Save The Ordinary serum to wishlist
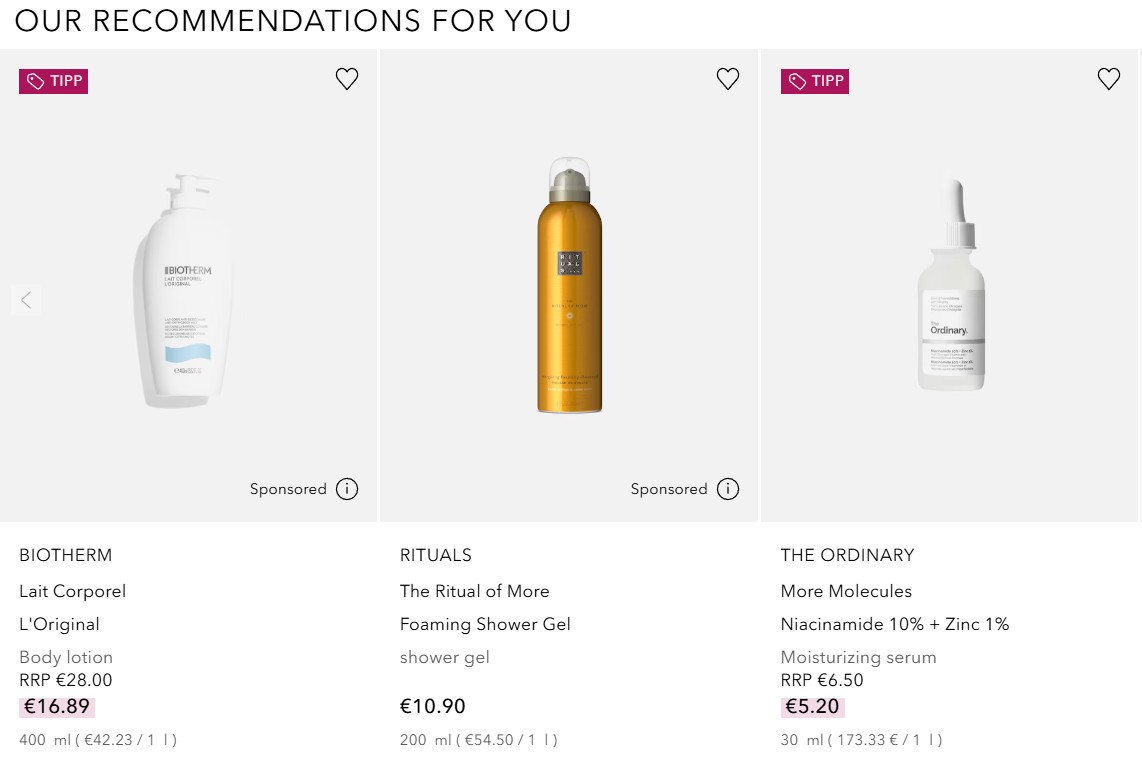Screen dimensions: 1142x770 tap(1109, 79)
